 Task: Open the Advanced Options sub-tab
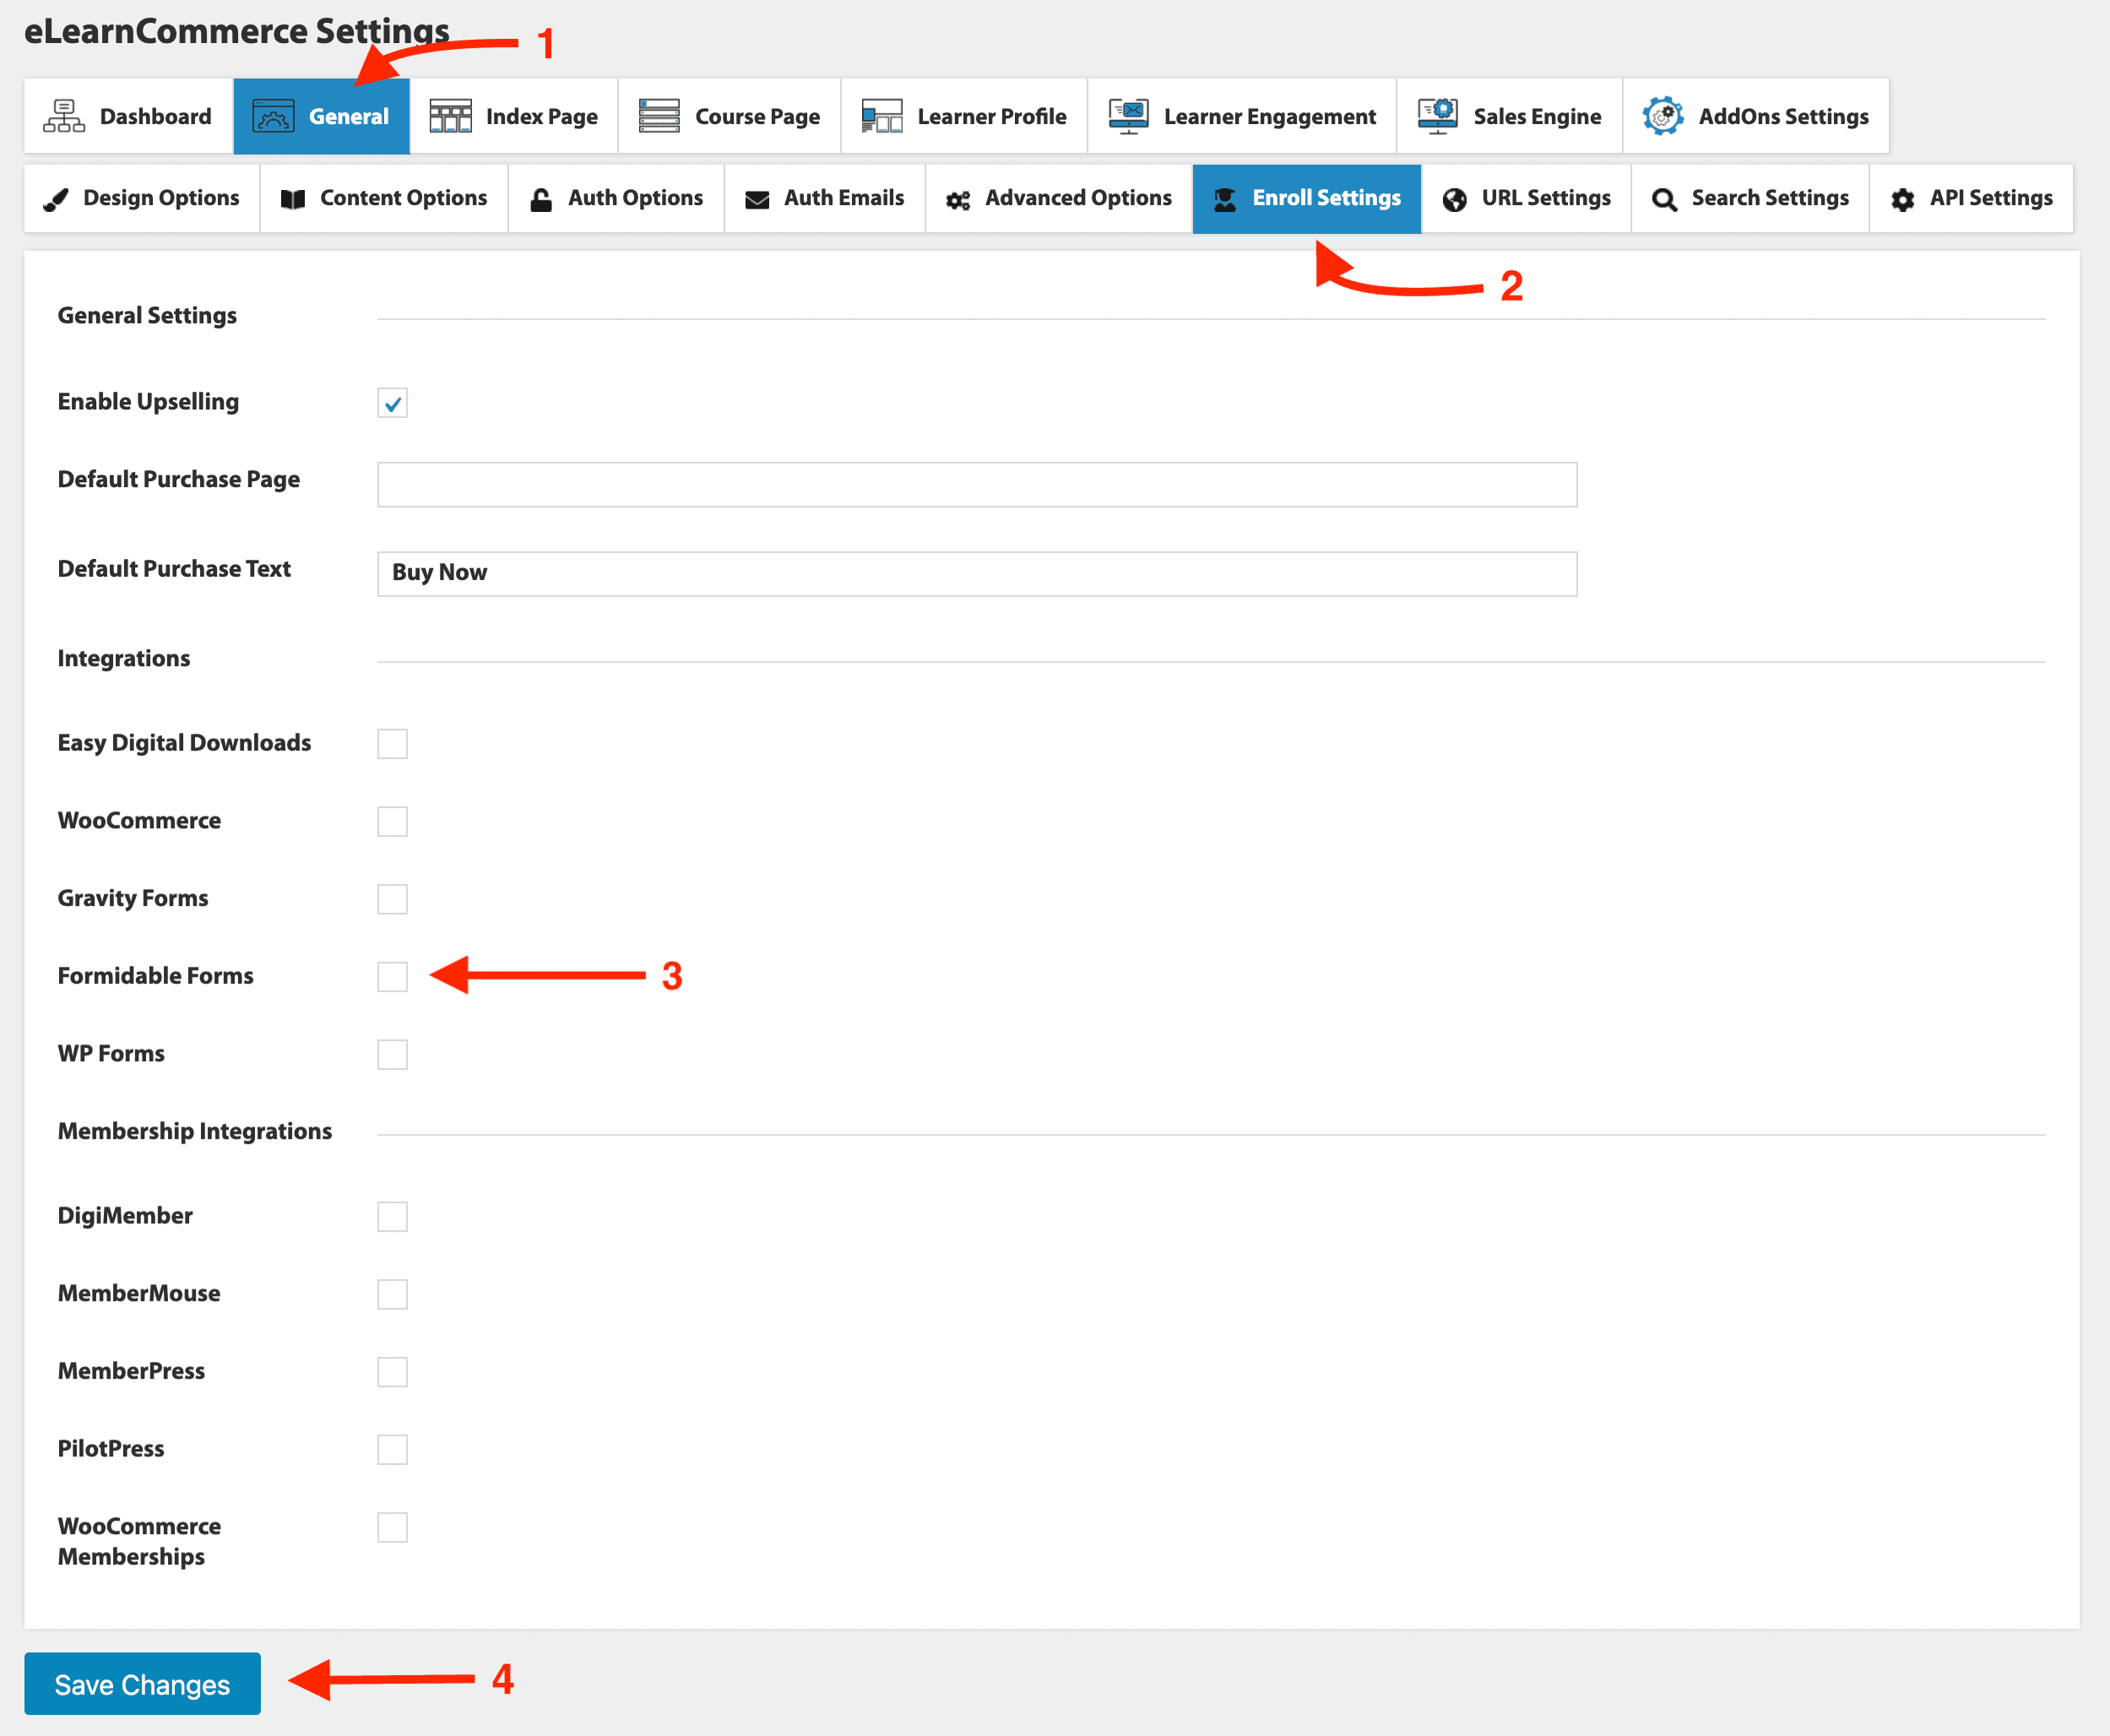(x=1059, y=199)
